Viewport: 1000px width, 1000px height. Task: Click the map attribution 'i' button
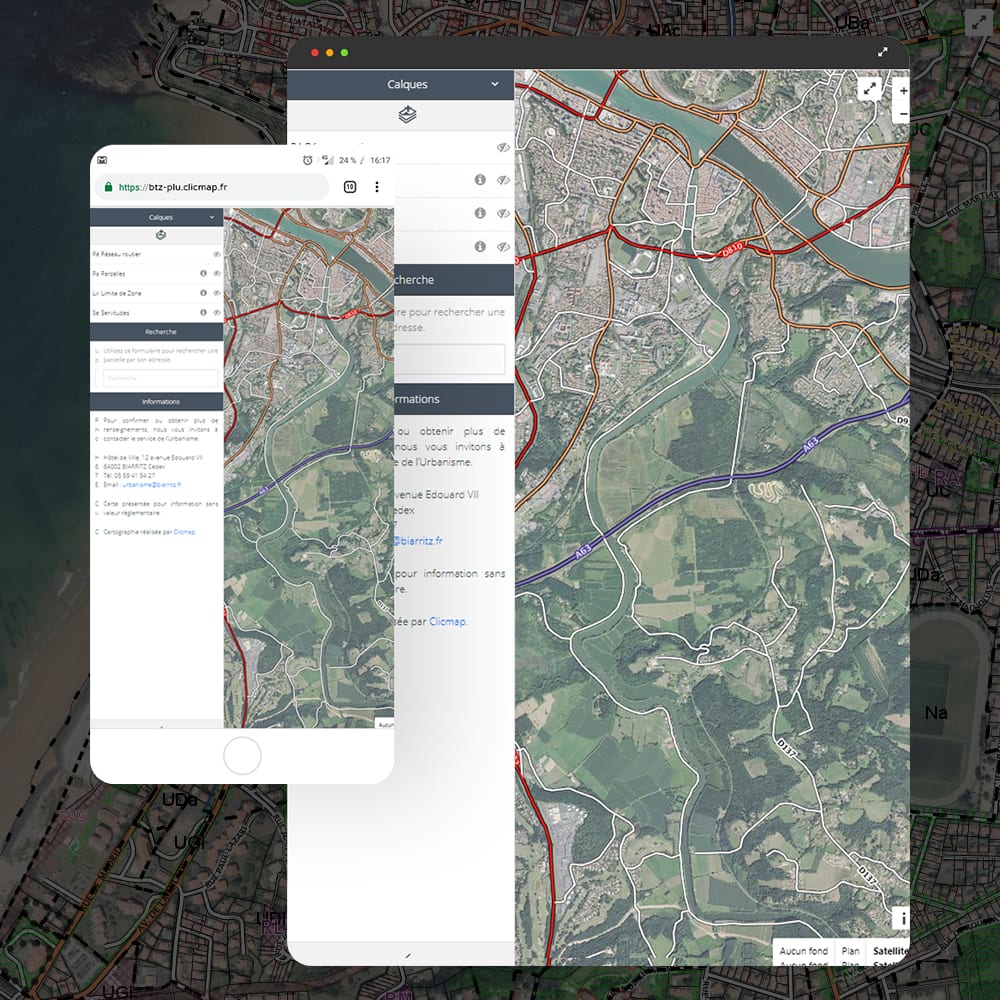point(900,918)
